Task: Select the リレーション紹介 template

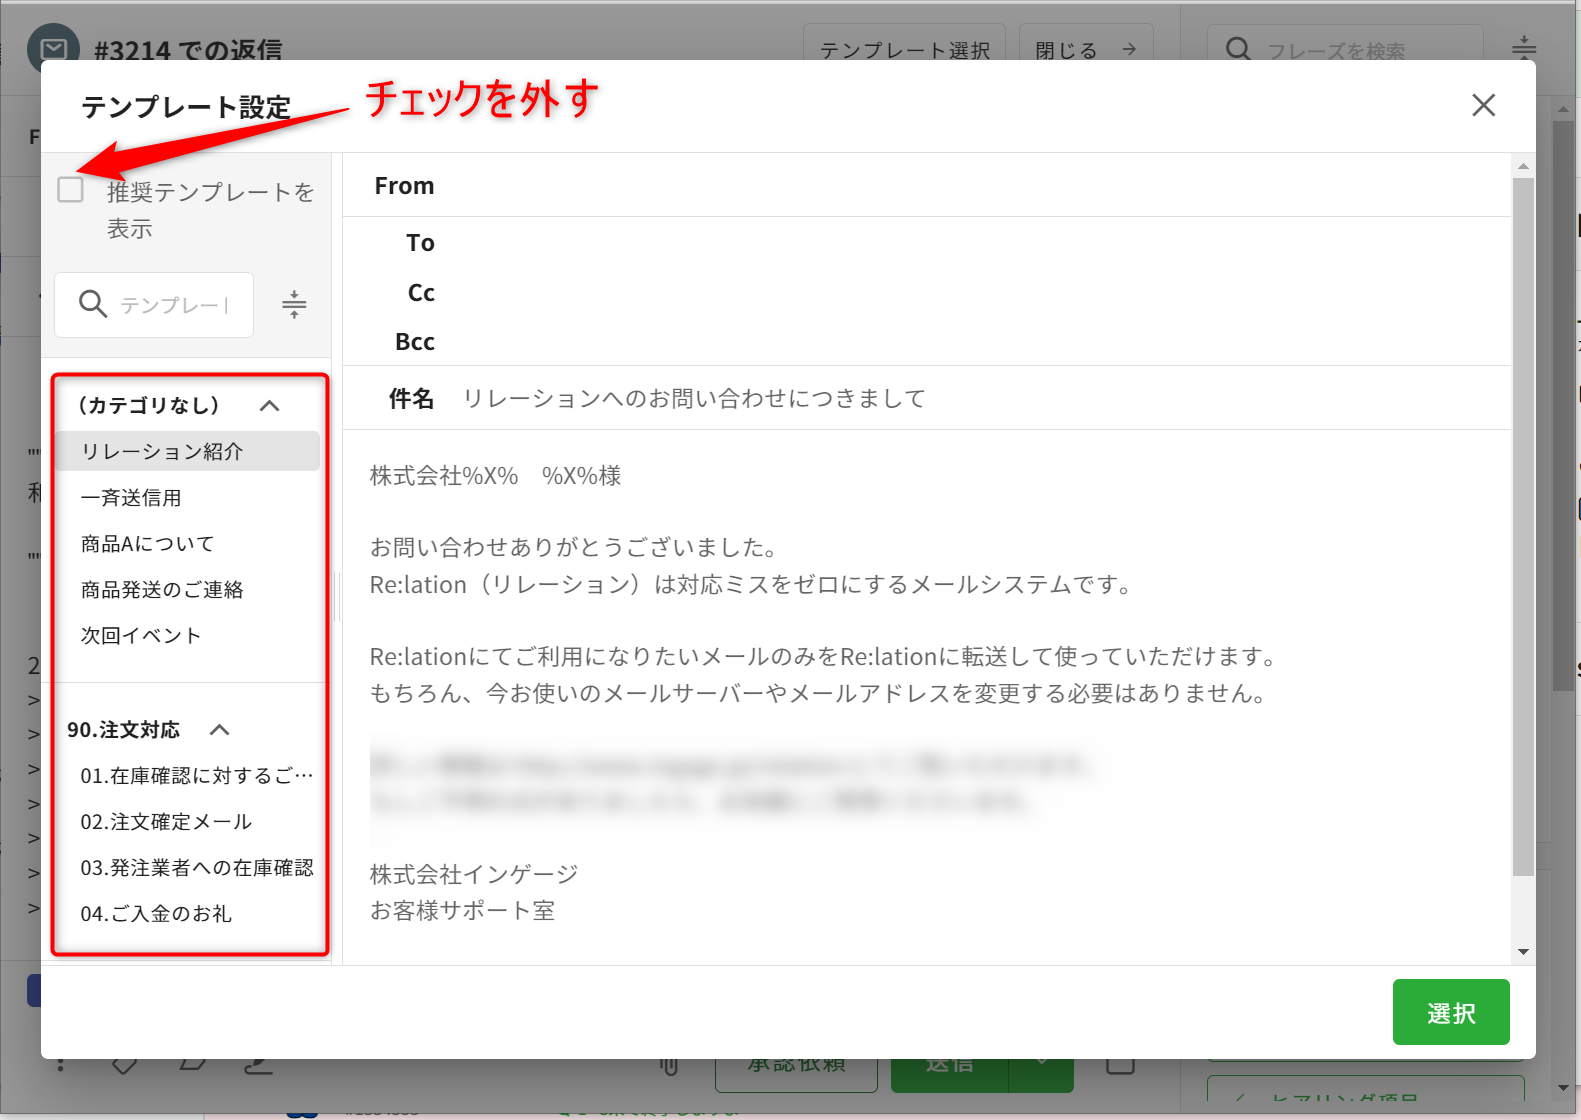Action: [162, 451]
